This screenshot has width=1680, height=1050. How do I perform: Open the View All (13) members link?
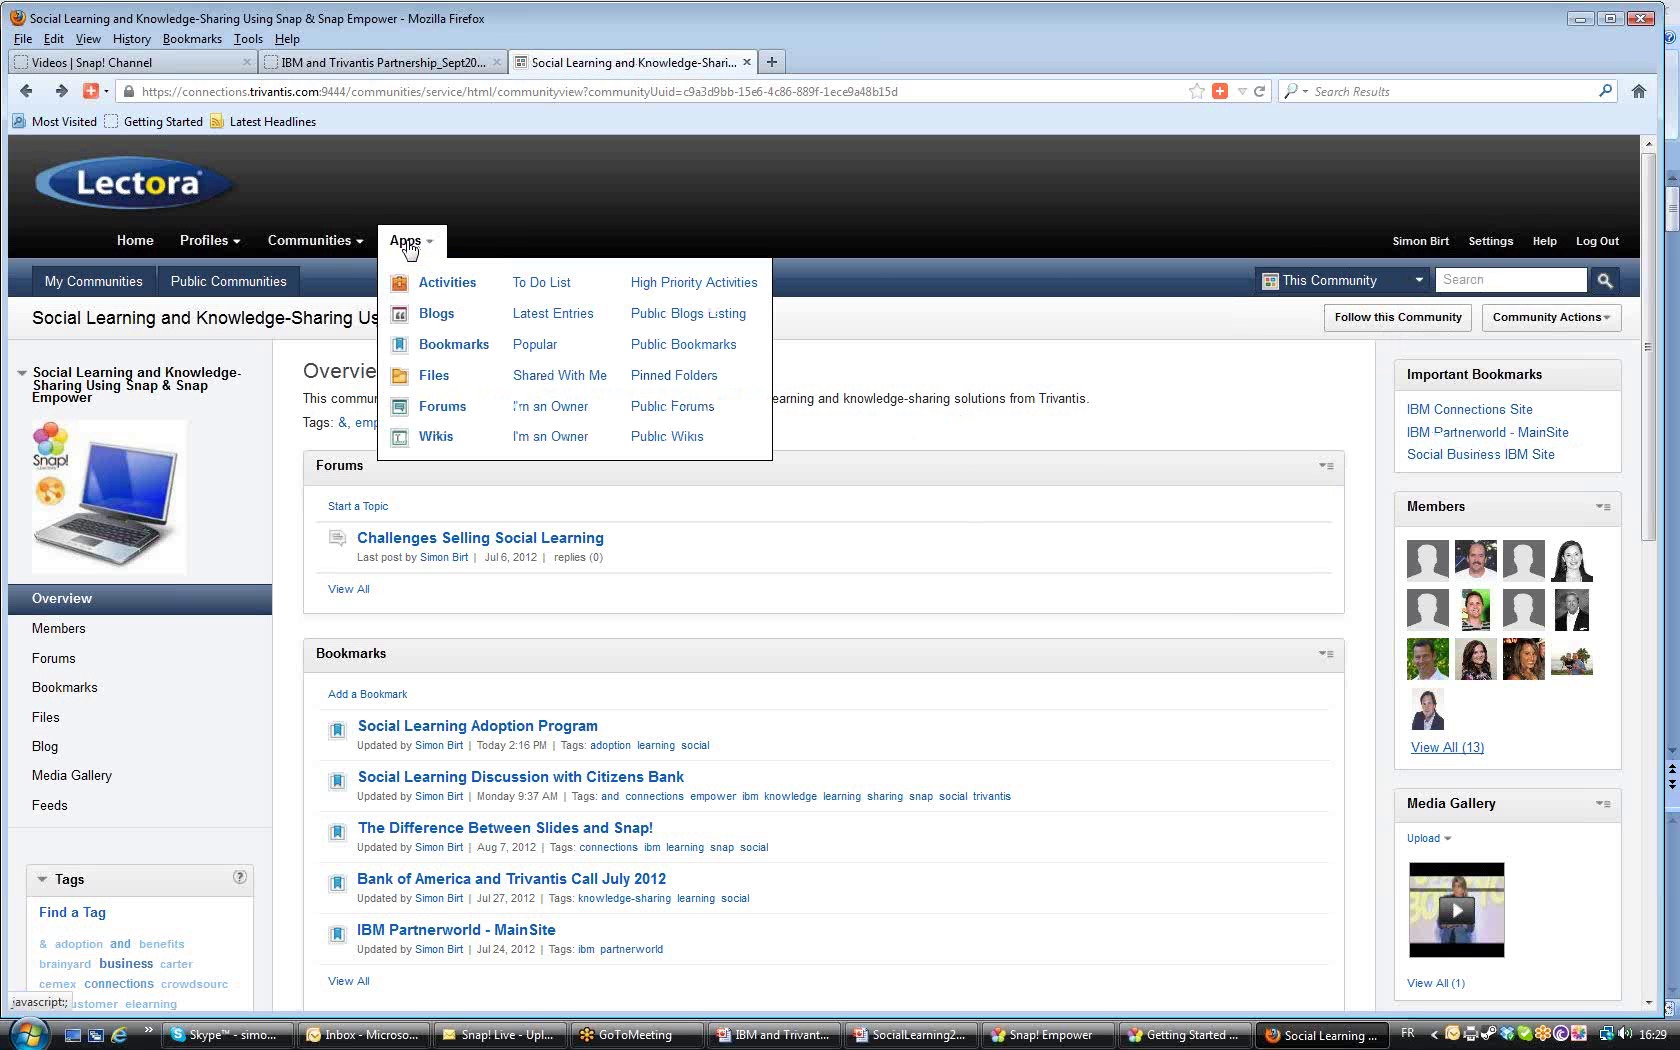(1447, 748)
